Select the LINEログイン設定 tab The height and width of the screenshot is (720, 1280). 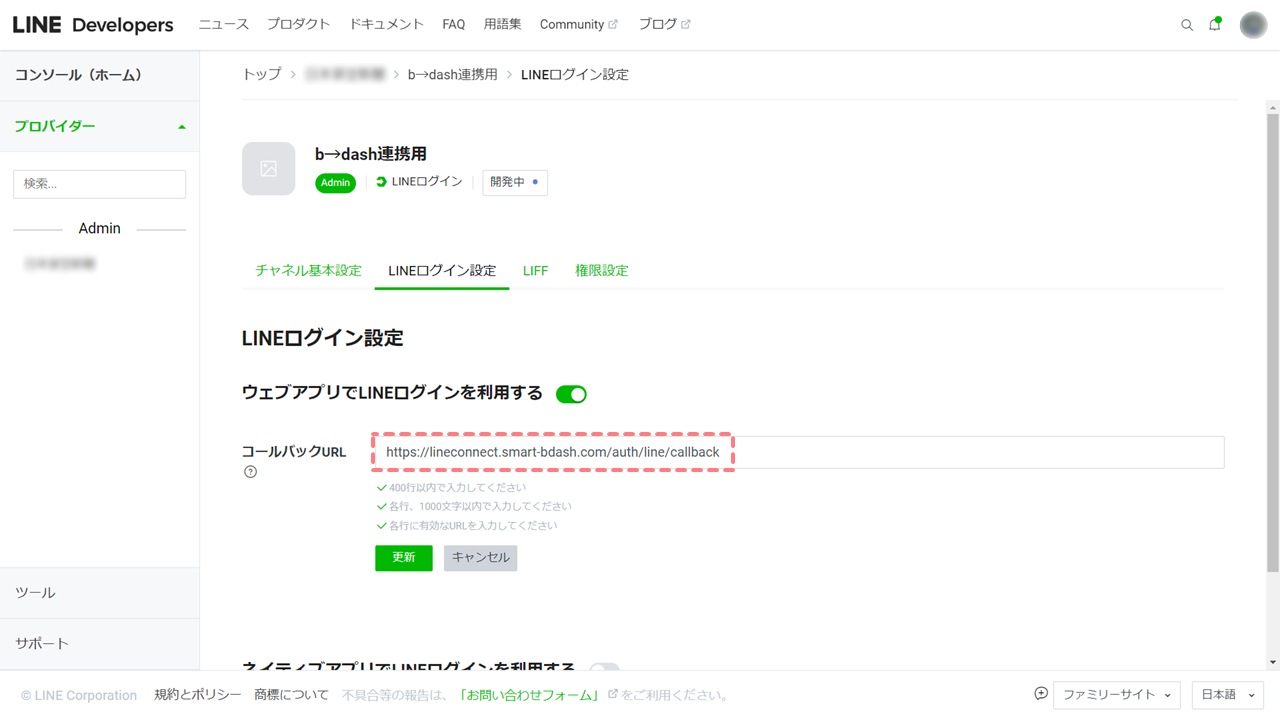pyautogui.click(x=442, y=271)
